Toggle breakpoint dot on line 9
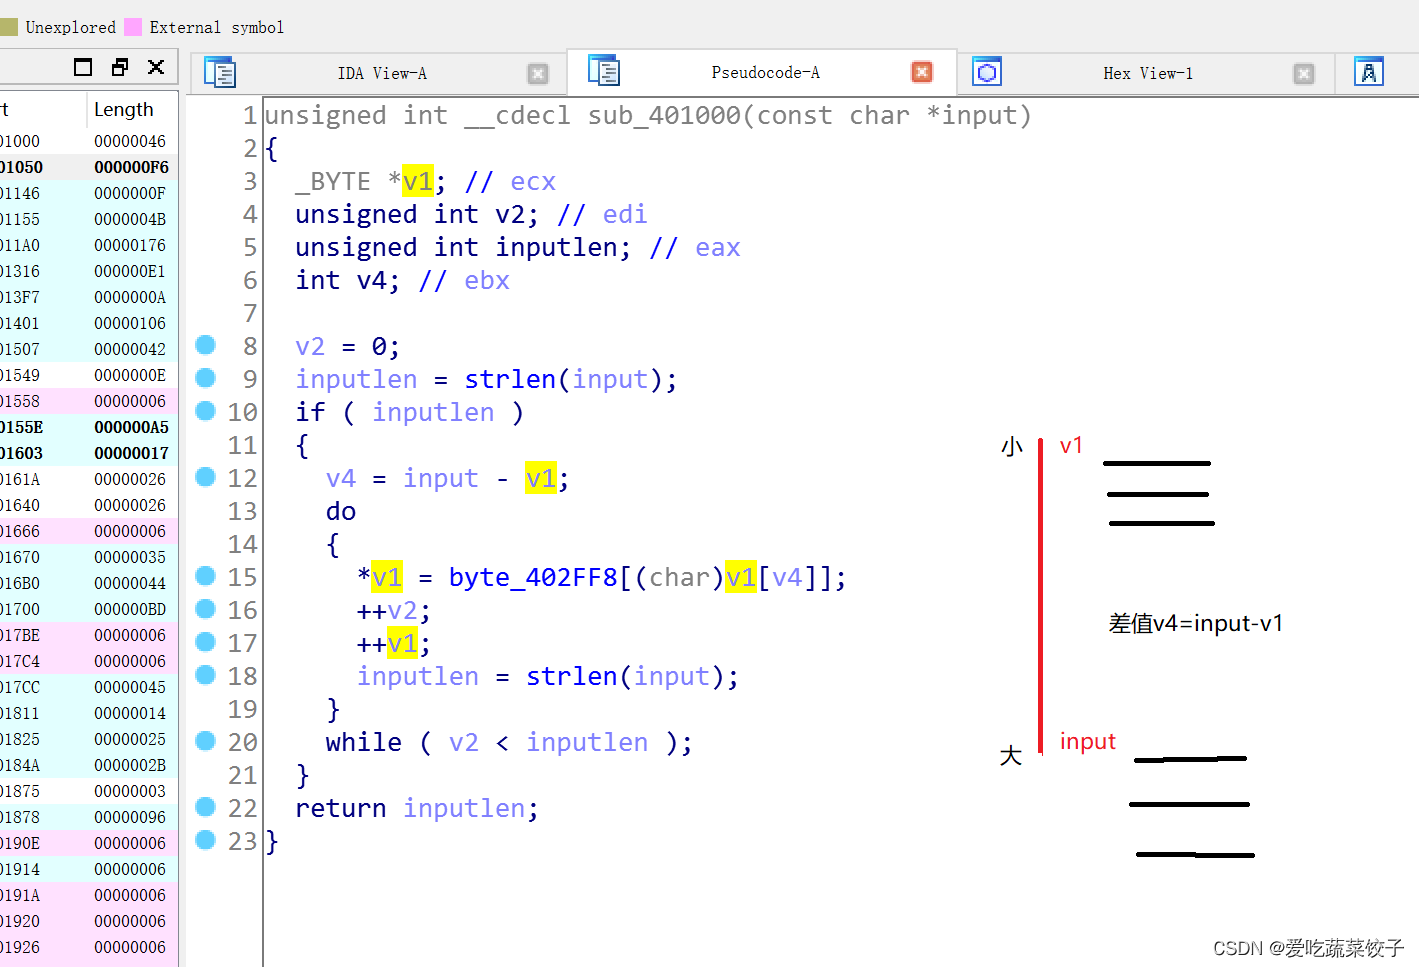The width and height of the screenshot is (1419, 967). 206,378
